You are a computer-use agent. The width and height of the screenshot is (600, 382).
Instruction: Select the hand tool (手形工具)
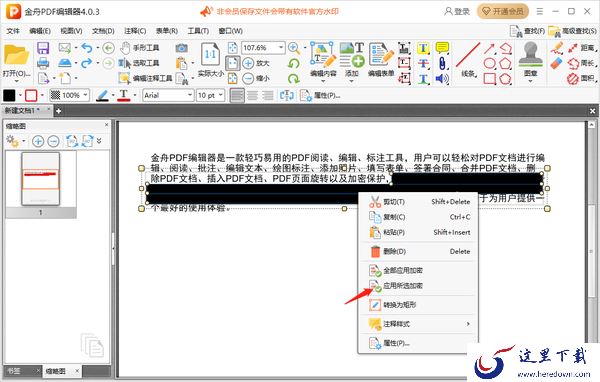point(139,48)
